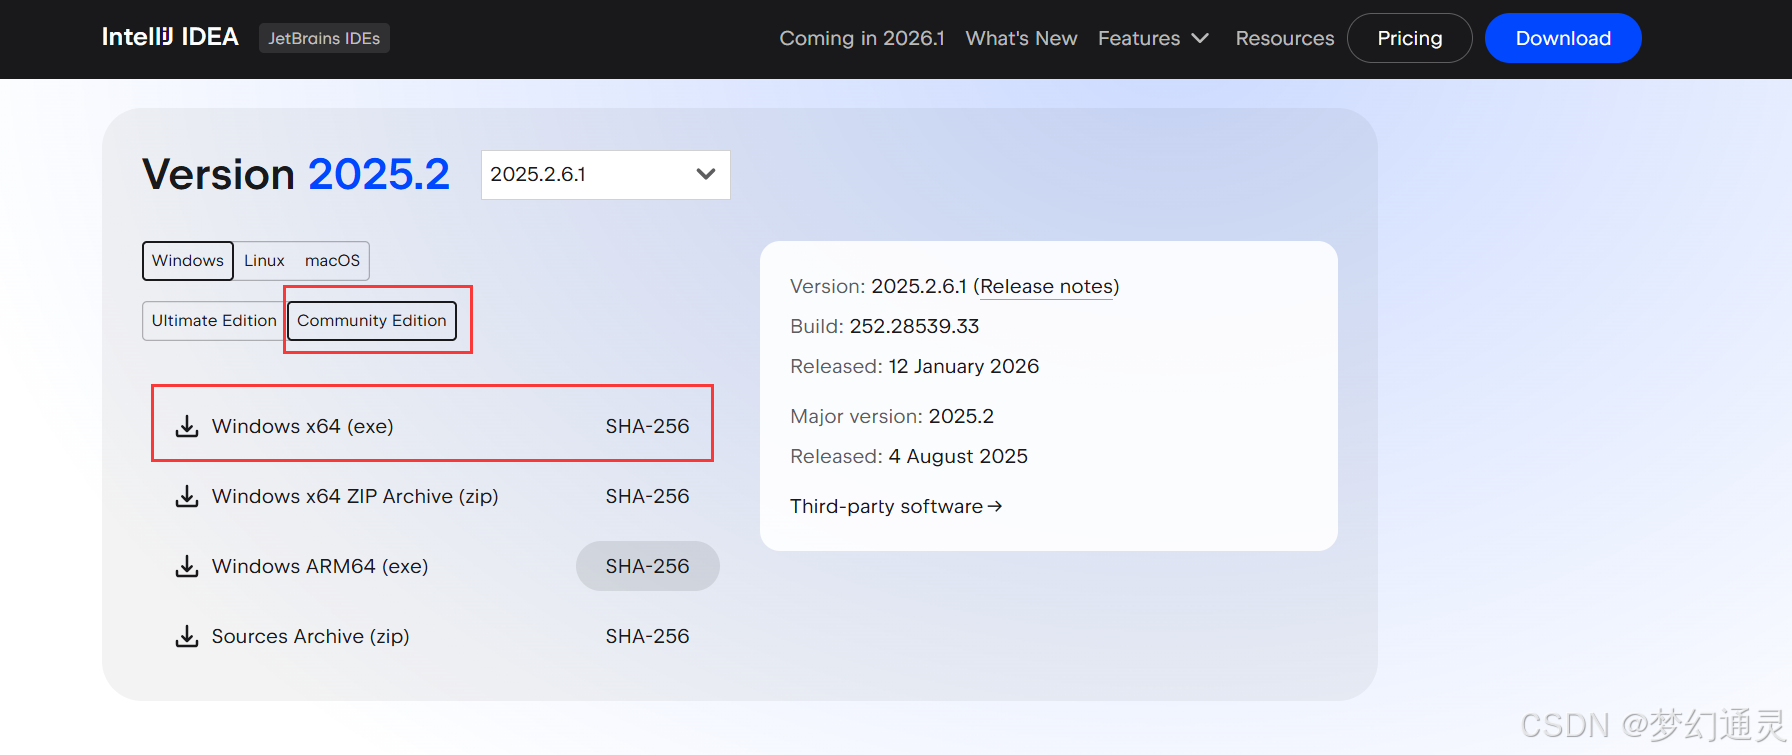Show SHA-256 for Windows ARM64 (exe)
1792x755 pixels.
(647, 566)
